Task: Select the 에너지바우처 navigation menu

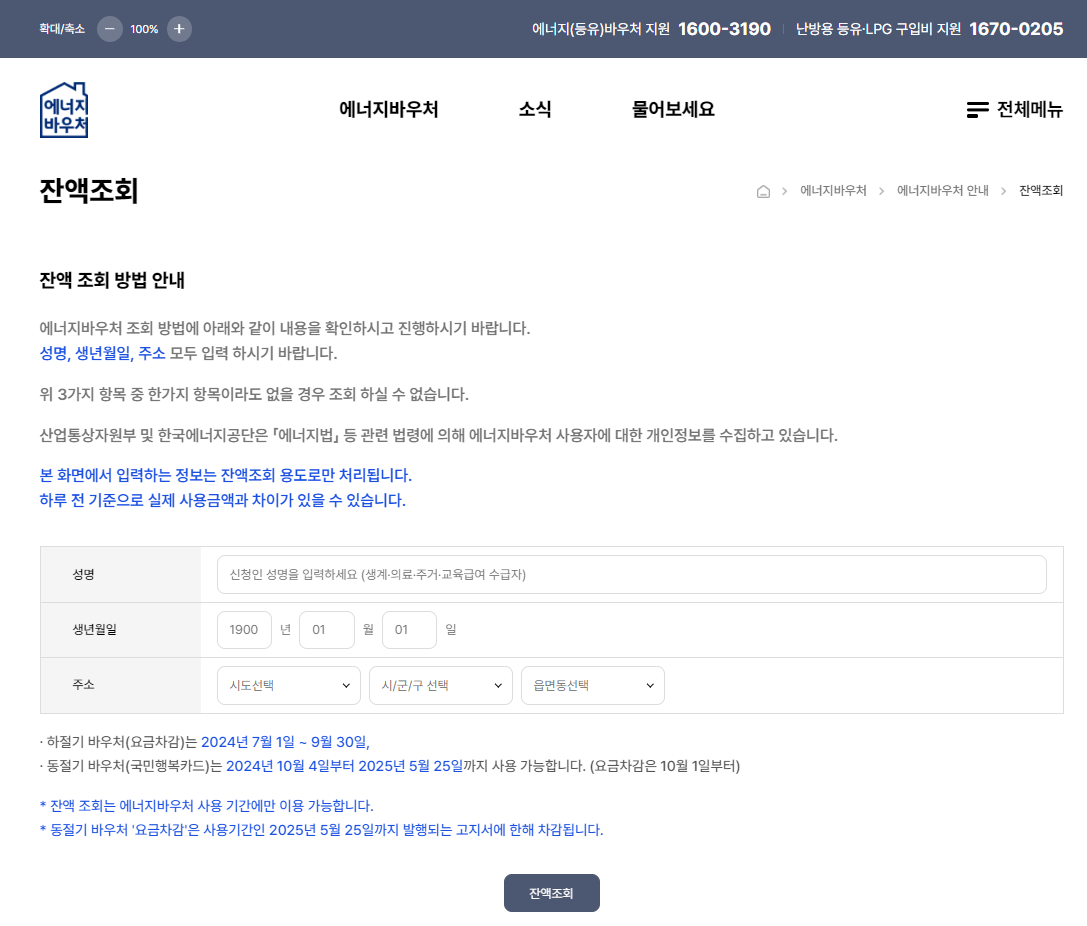Action: point(391,110)
